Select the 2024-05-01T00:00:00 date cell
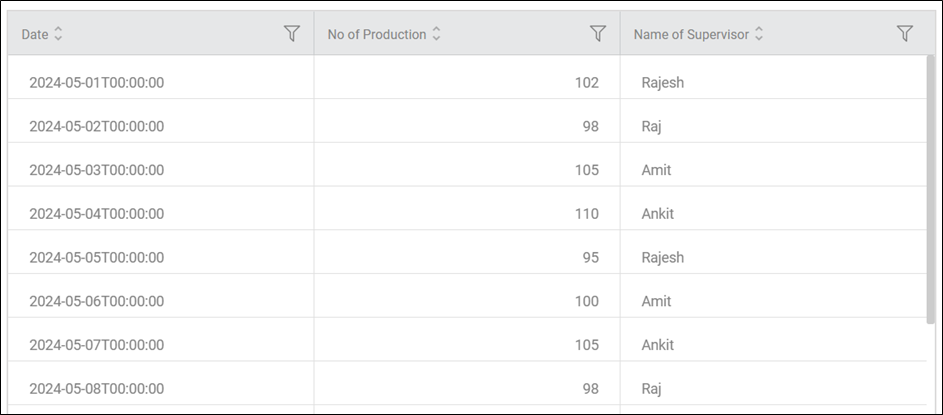This screenshot has width=943, height=415. pyautogui.click(x=161, y=82)
